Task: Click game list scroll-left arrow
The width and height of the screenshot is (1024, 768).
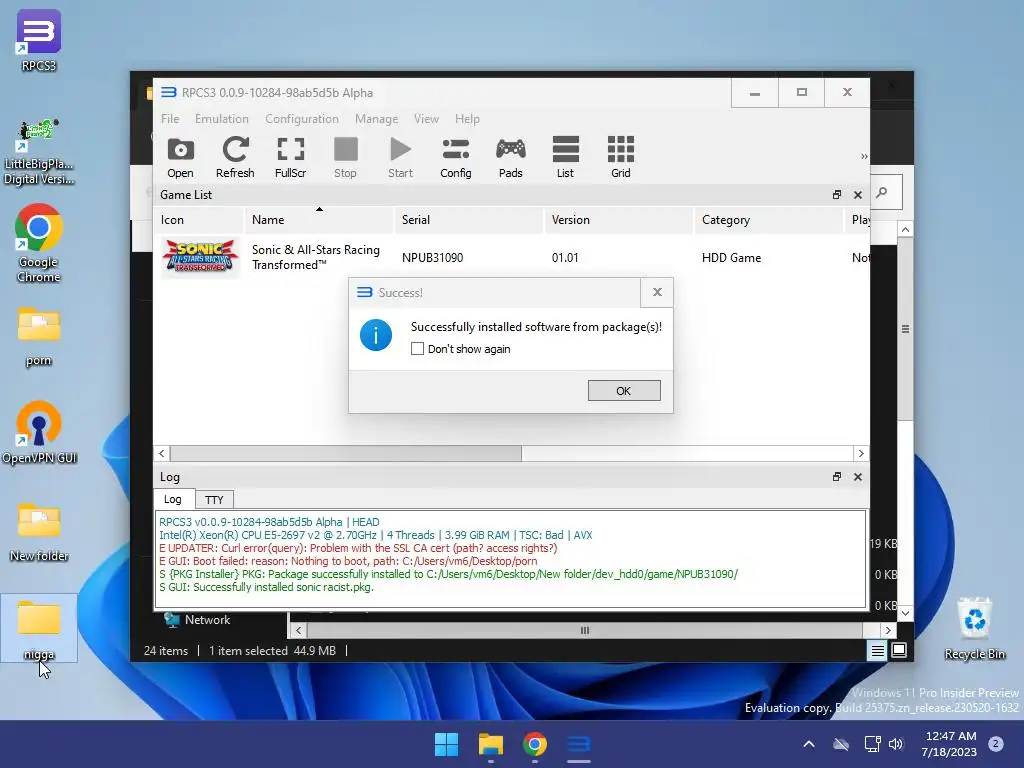Action: tap(161, 453)
